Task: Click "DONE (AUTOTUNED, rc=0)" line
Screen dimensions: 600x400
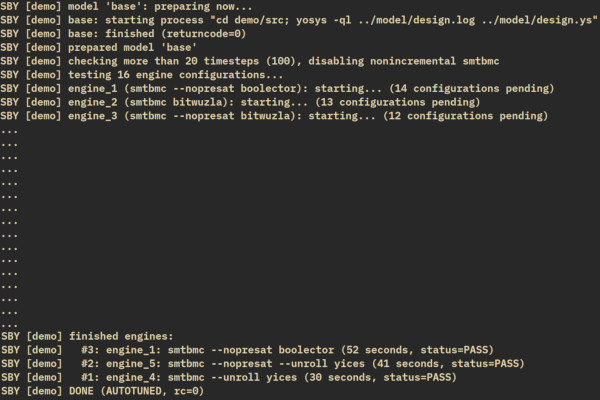Action: (102, 391)
